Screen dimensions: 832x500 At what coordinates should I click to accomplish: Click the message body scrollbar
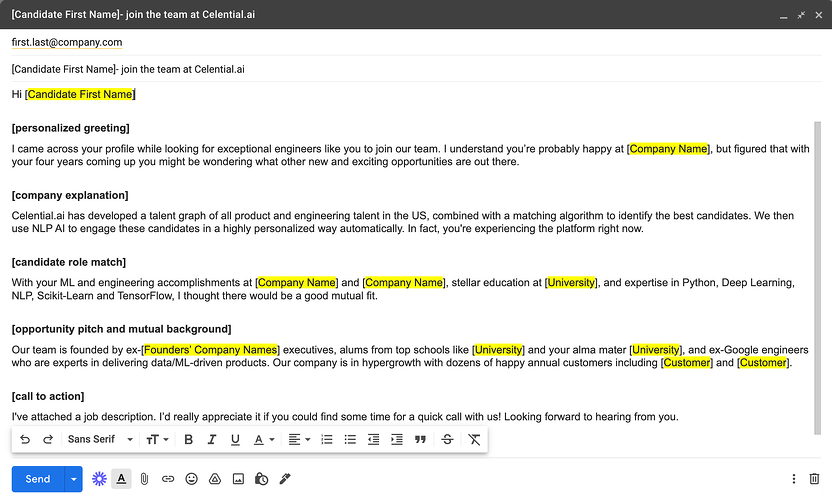pyautogui.click(x=818, y=278)
